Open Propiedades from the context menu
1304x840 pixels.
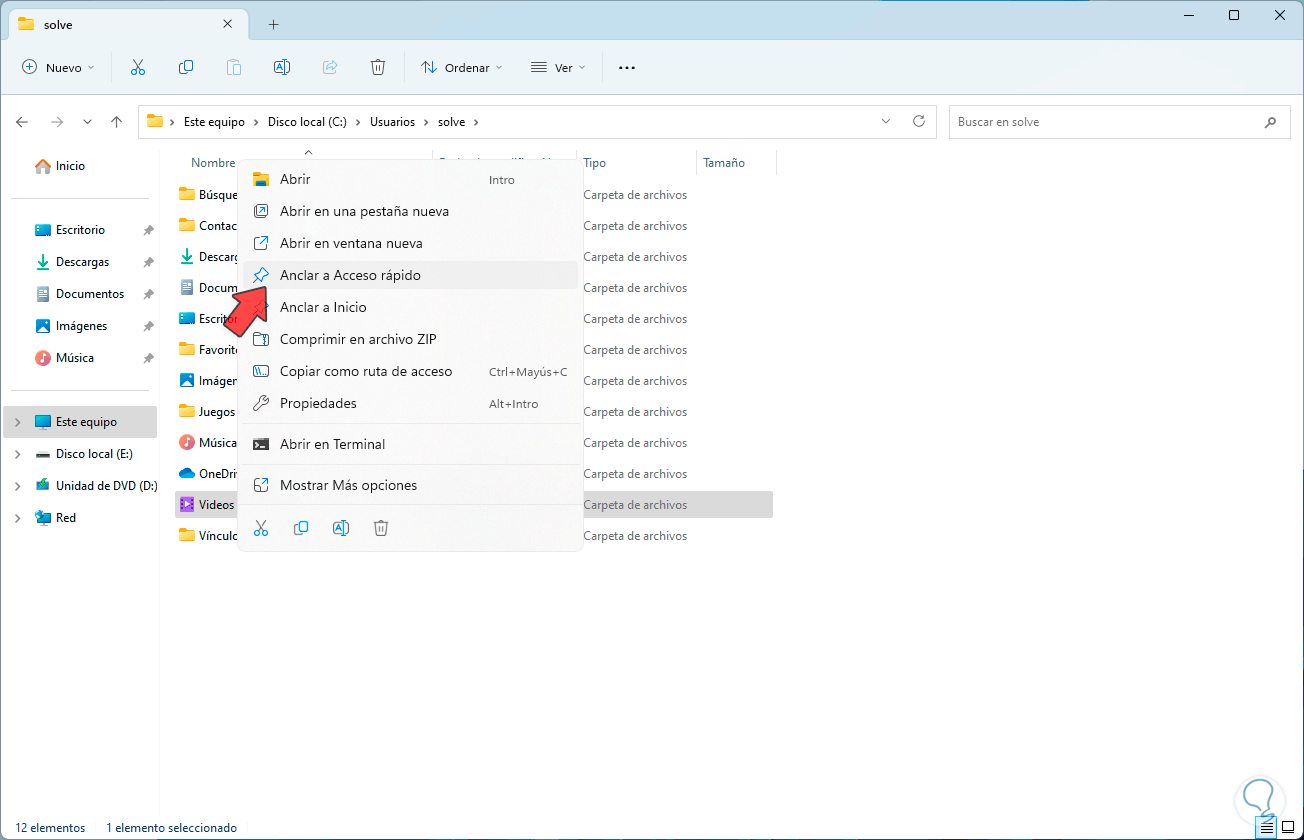pos(410,403)
